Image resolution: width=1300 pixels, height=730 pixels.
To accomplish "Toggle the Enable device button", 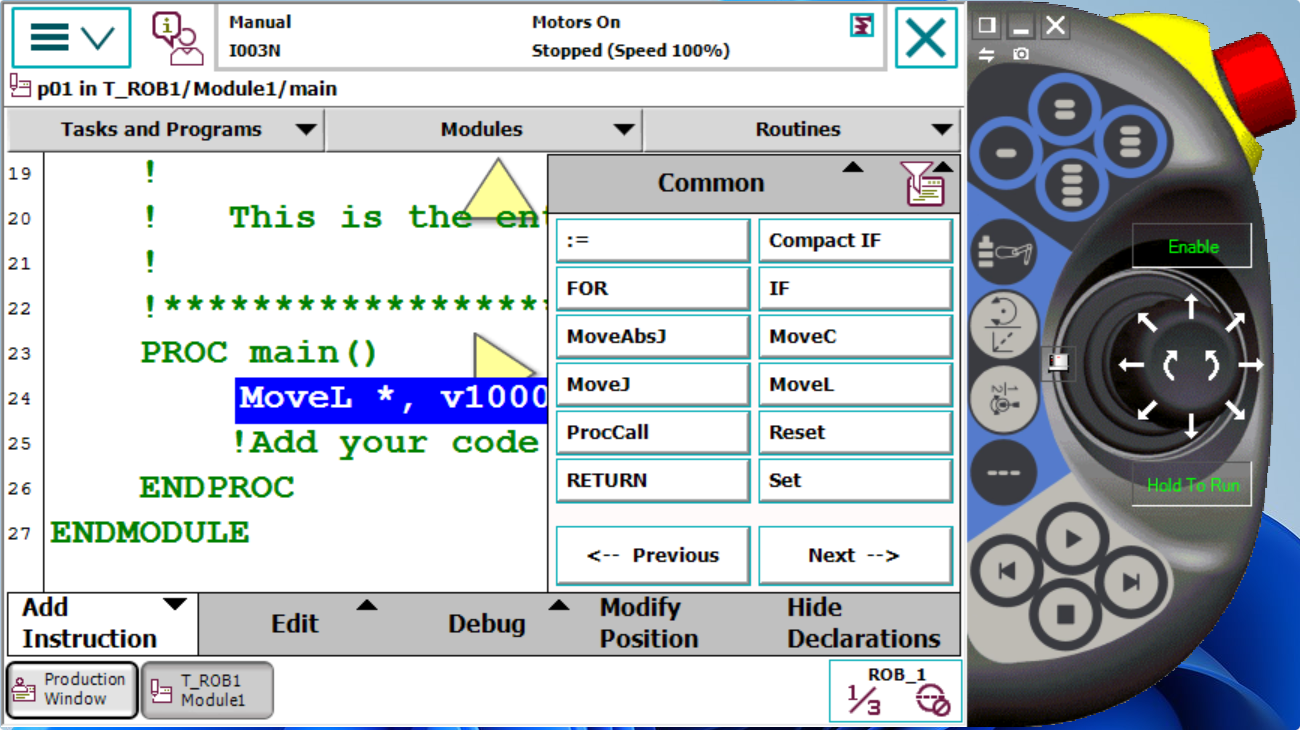I will [x=1192, y=247].
